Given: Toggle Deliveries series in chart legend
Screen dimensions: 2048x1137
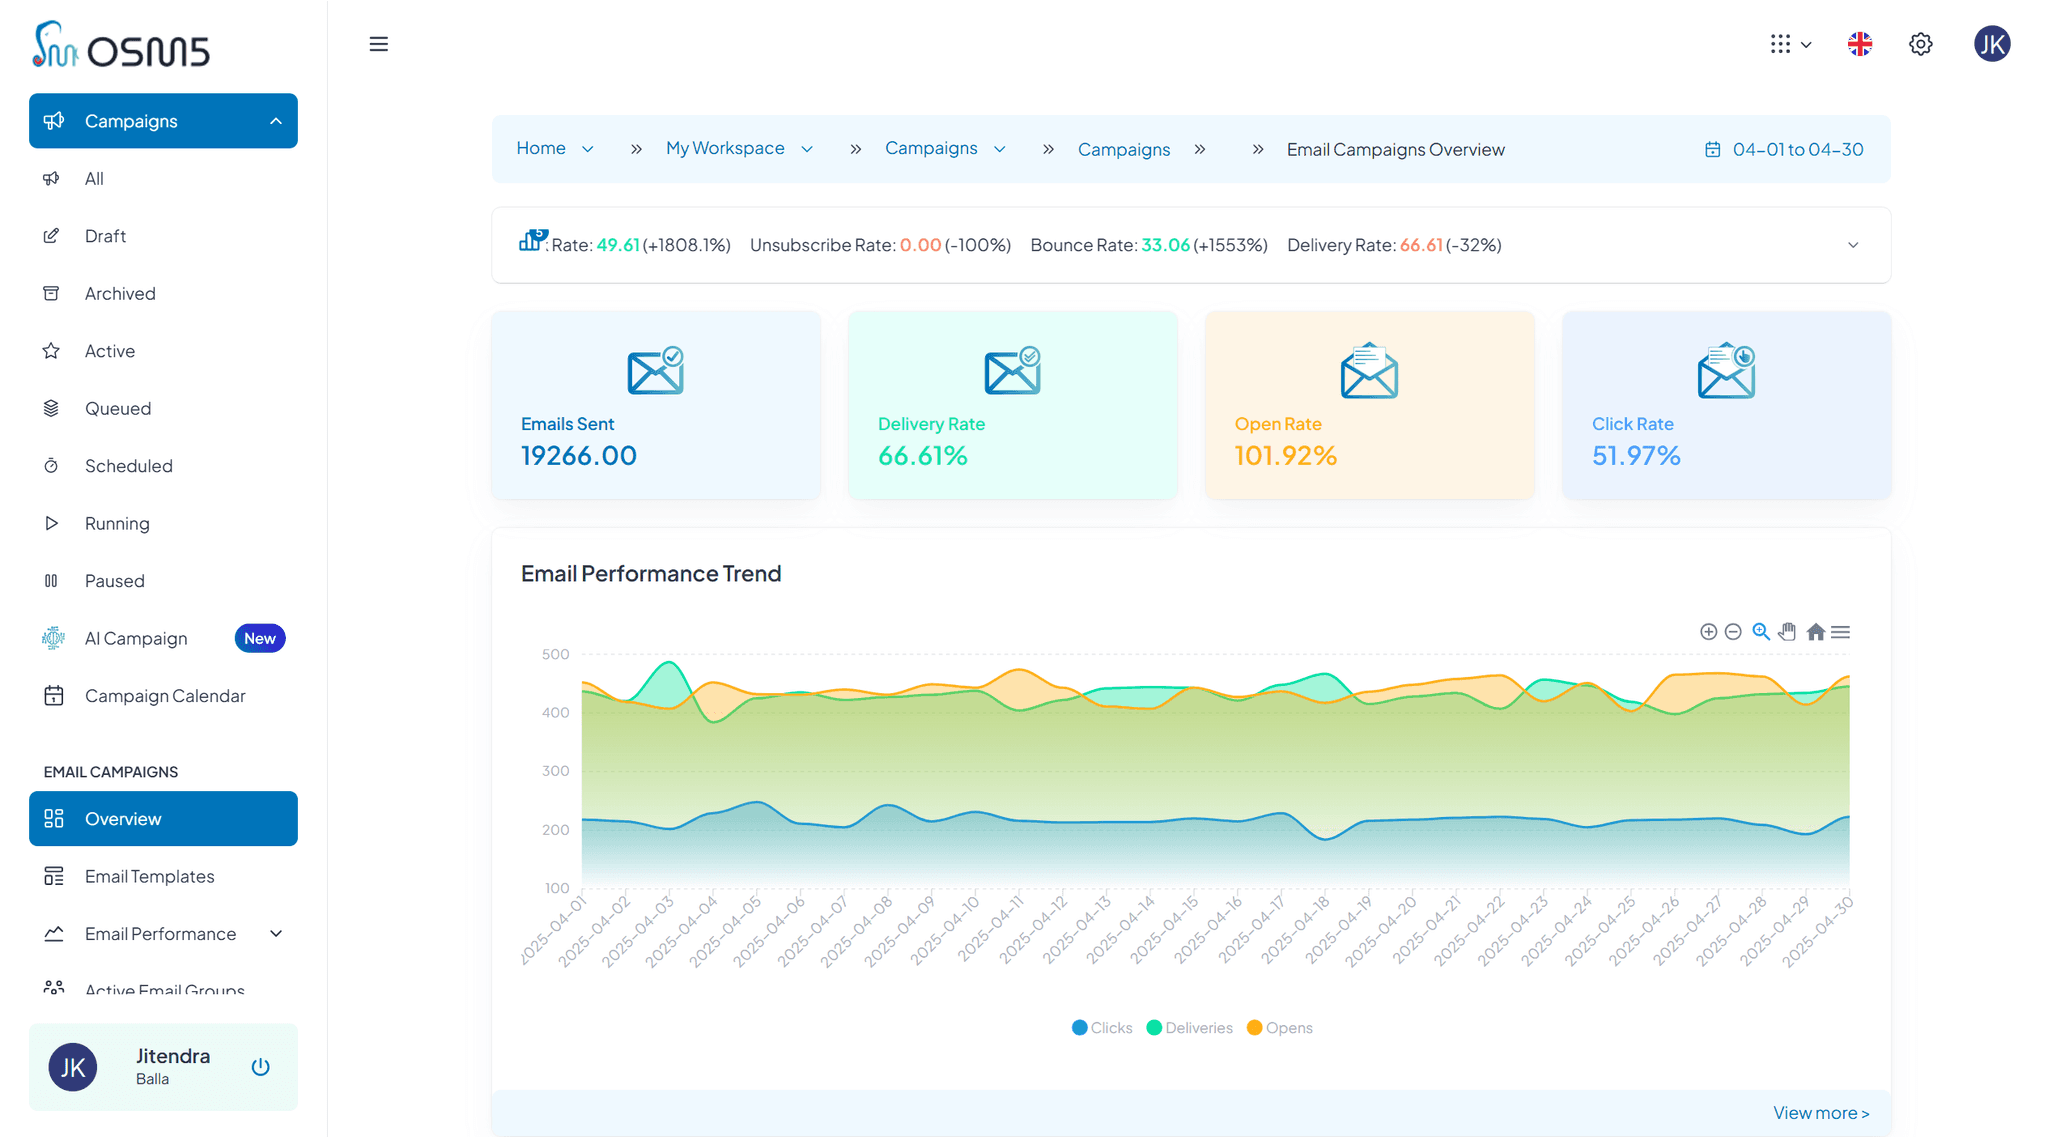Looking at the screenshot, I should [1189, 1028].
